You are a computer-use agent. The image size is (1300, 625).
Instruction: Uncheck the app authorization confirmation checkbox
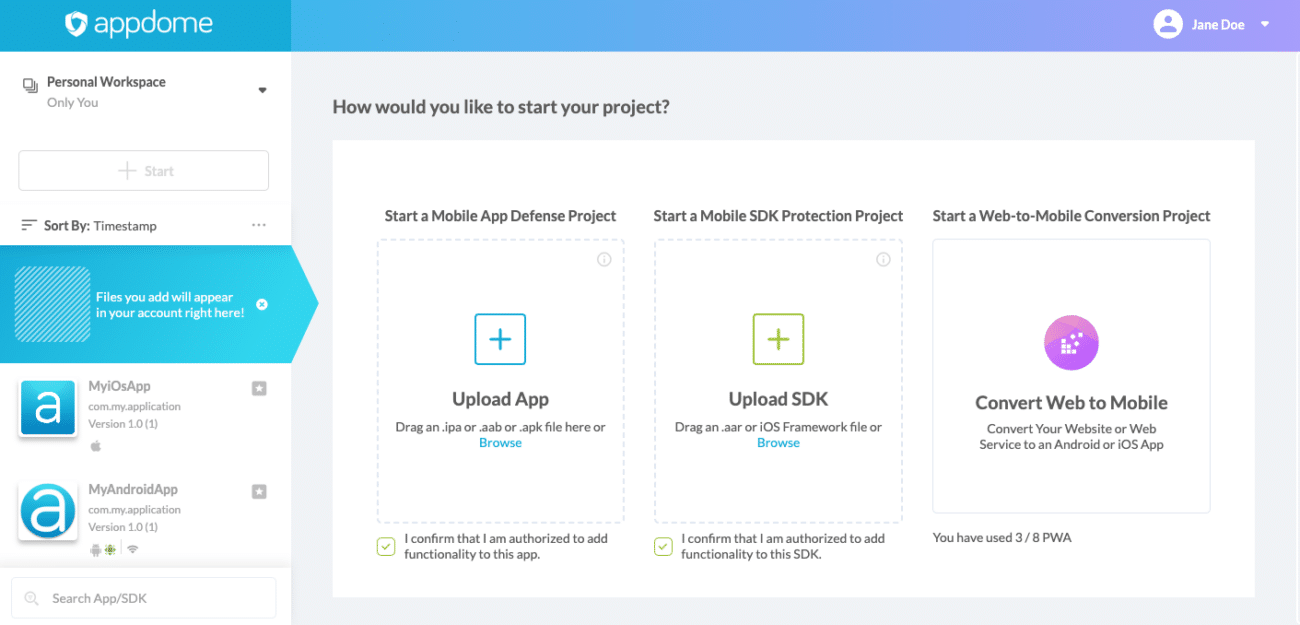click(386, 546)
